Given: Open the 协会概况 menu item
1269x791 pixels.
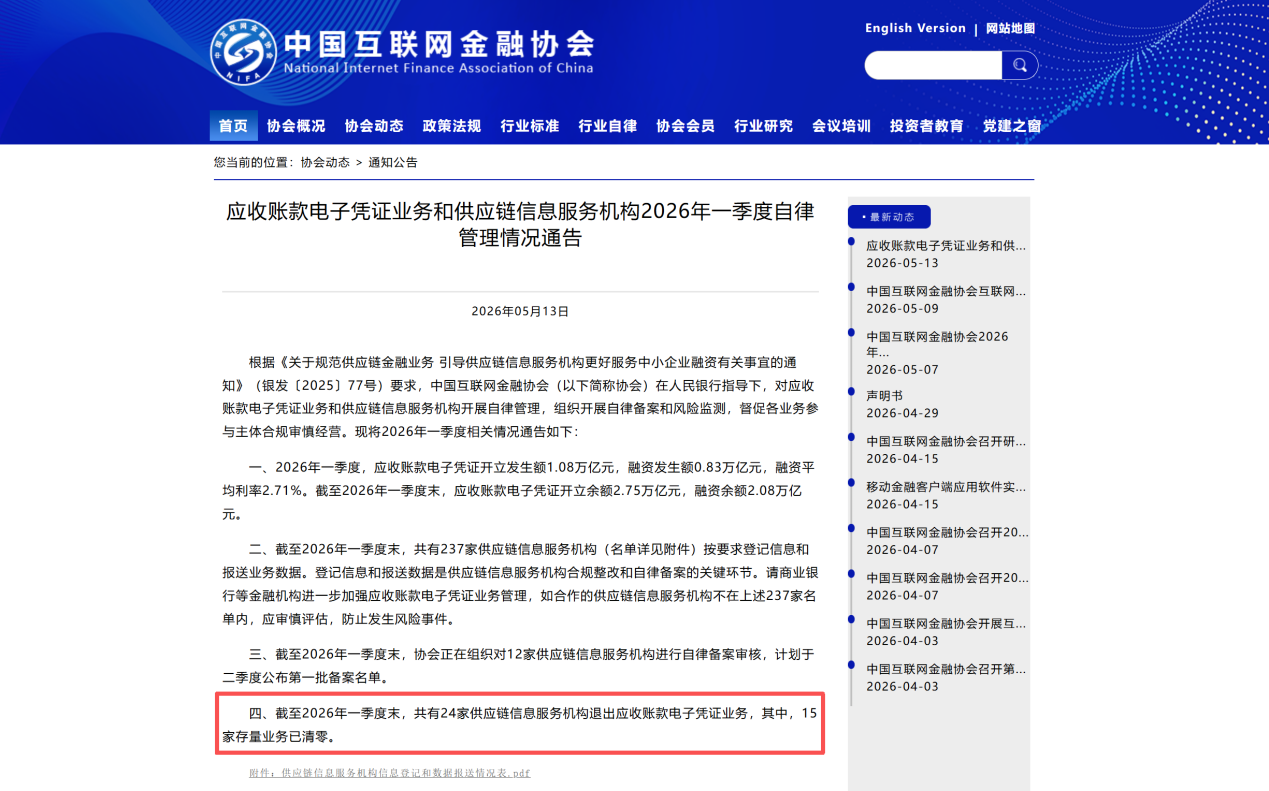Looking at the screenshot, I should click(296, 126).
